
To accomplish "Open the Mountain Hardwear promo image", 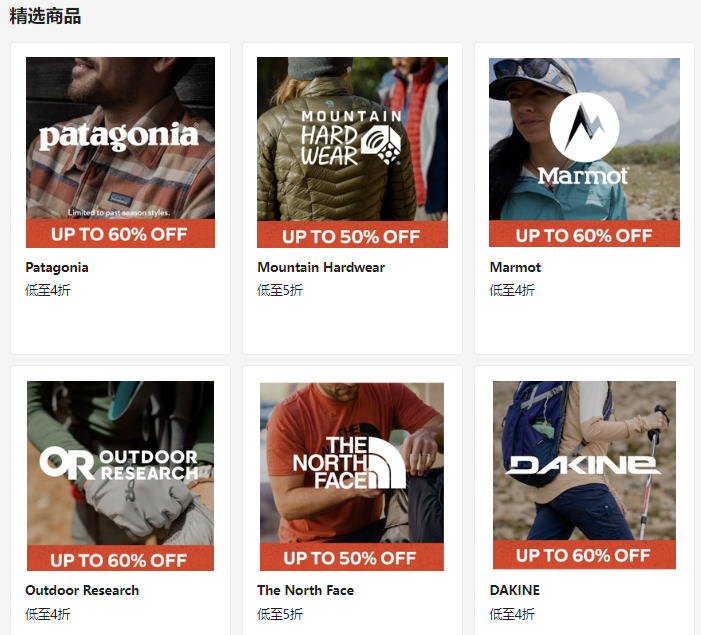I will pyautogui.click(x=352, y=152).
